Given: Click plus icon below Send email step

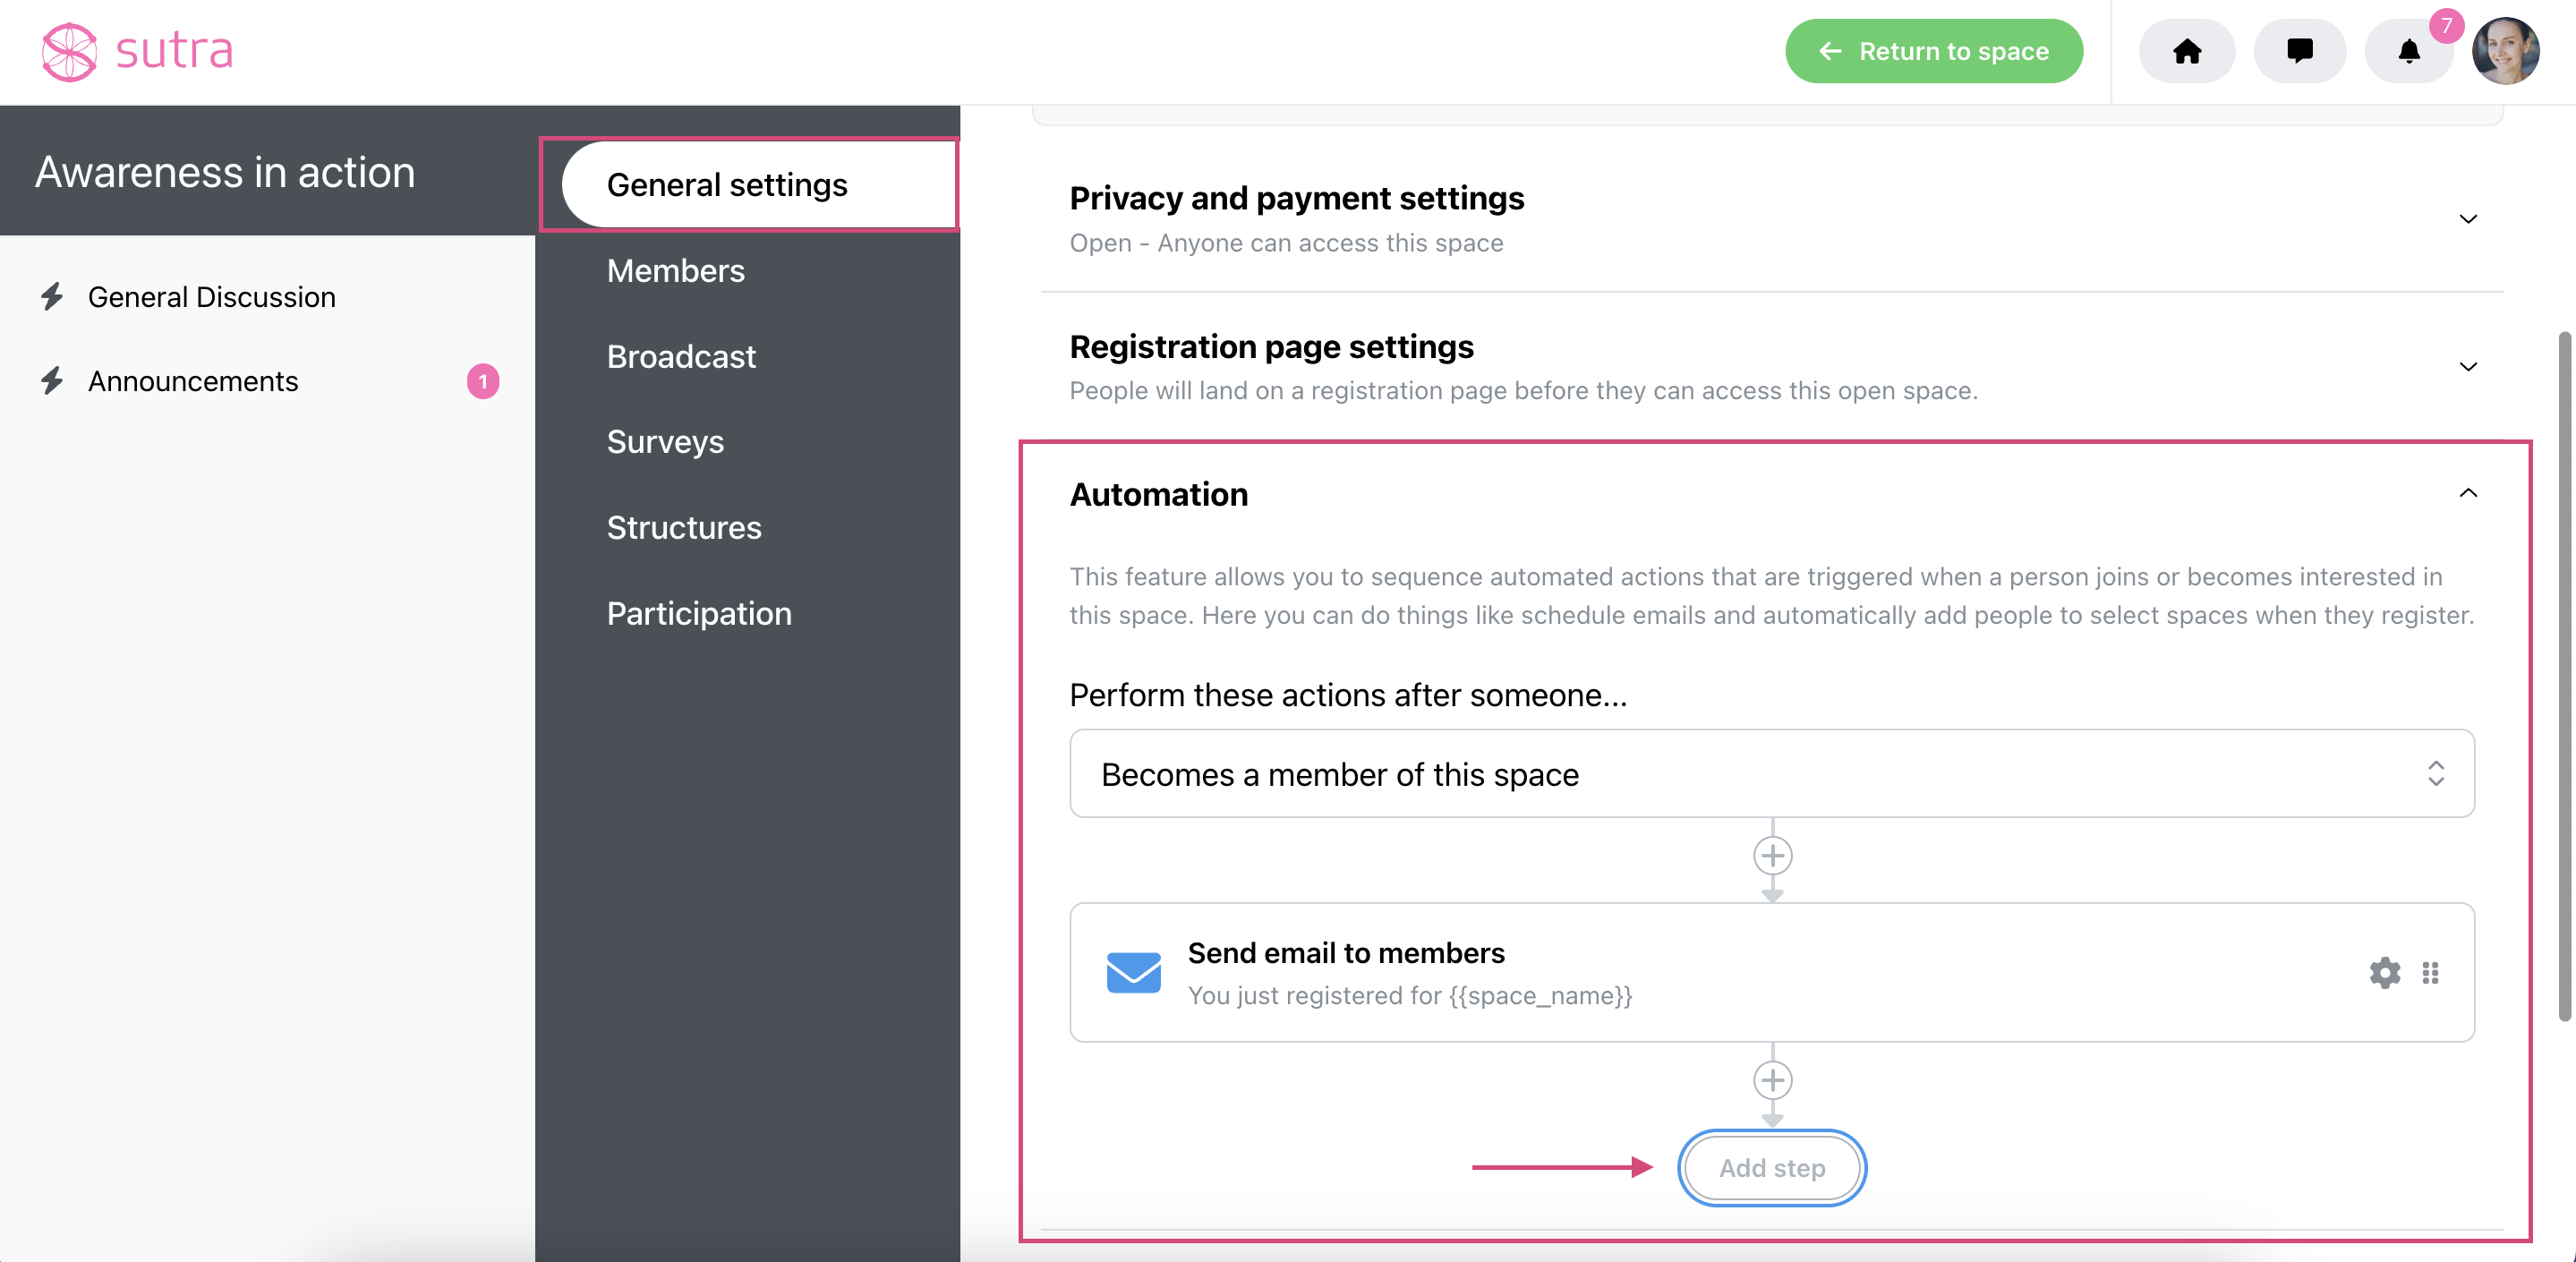Looking at the screenshot, I should point(1772,1080).
